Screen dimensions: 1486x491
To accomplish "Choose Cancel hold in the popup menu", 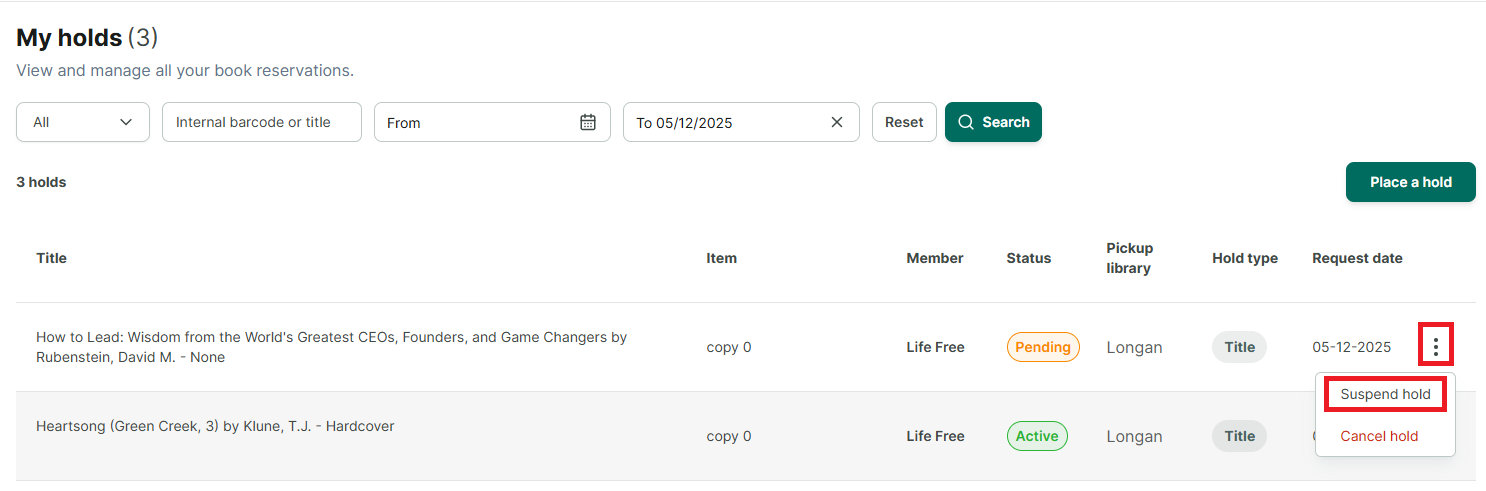I will [1379, 436].
